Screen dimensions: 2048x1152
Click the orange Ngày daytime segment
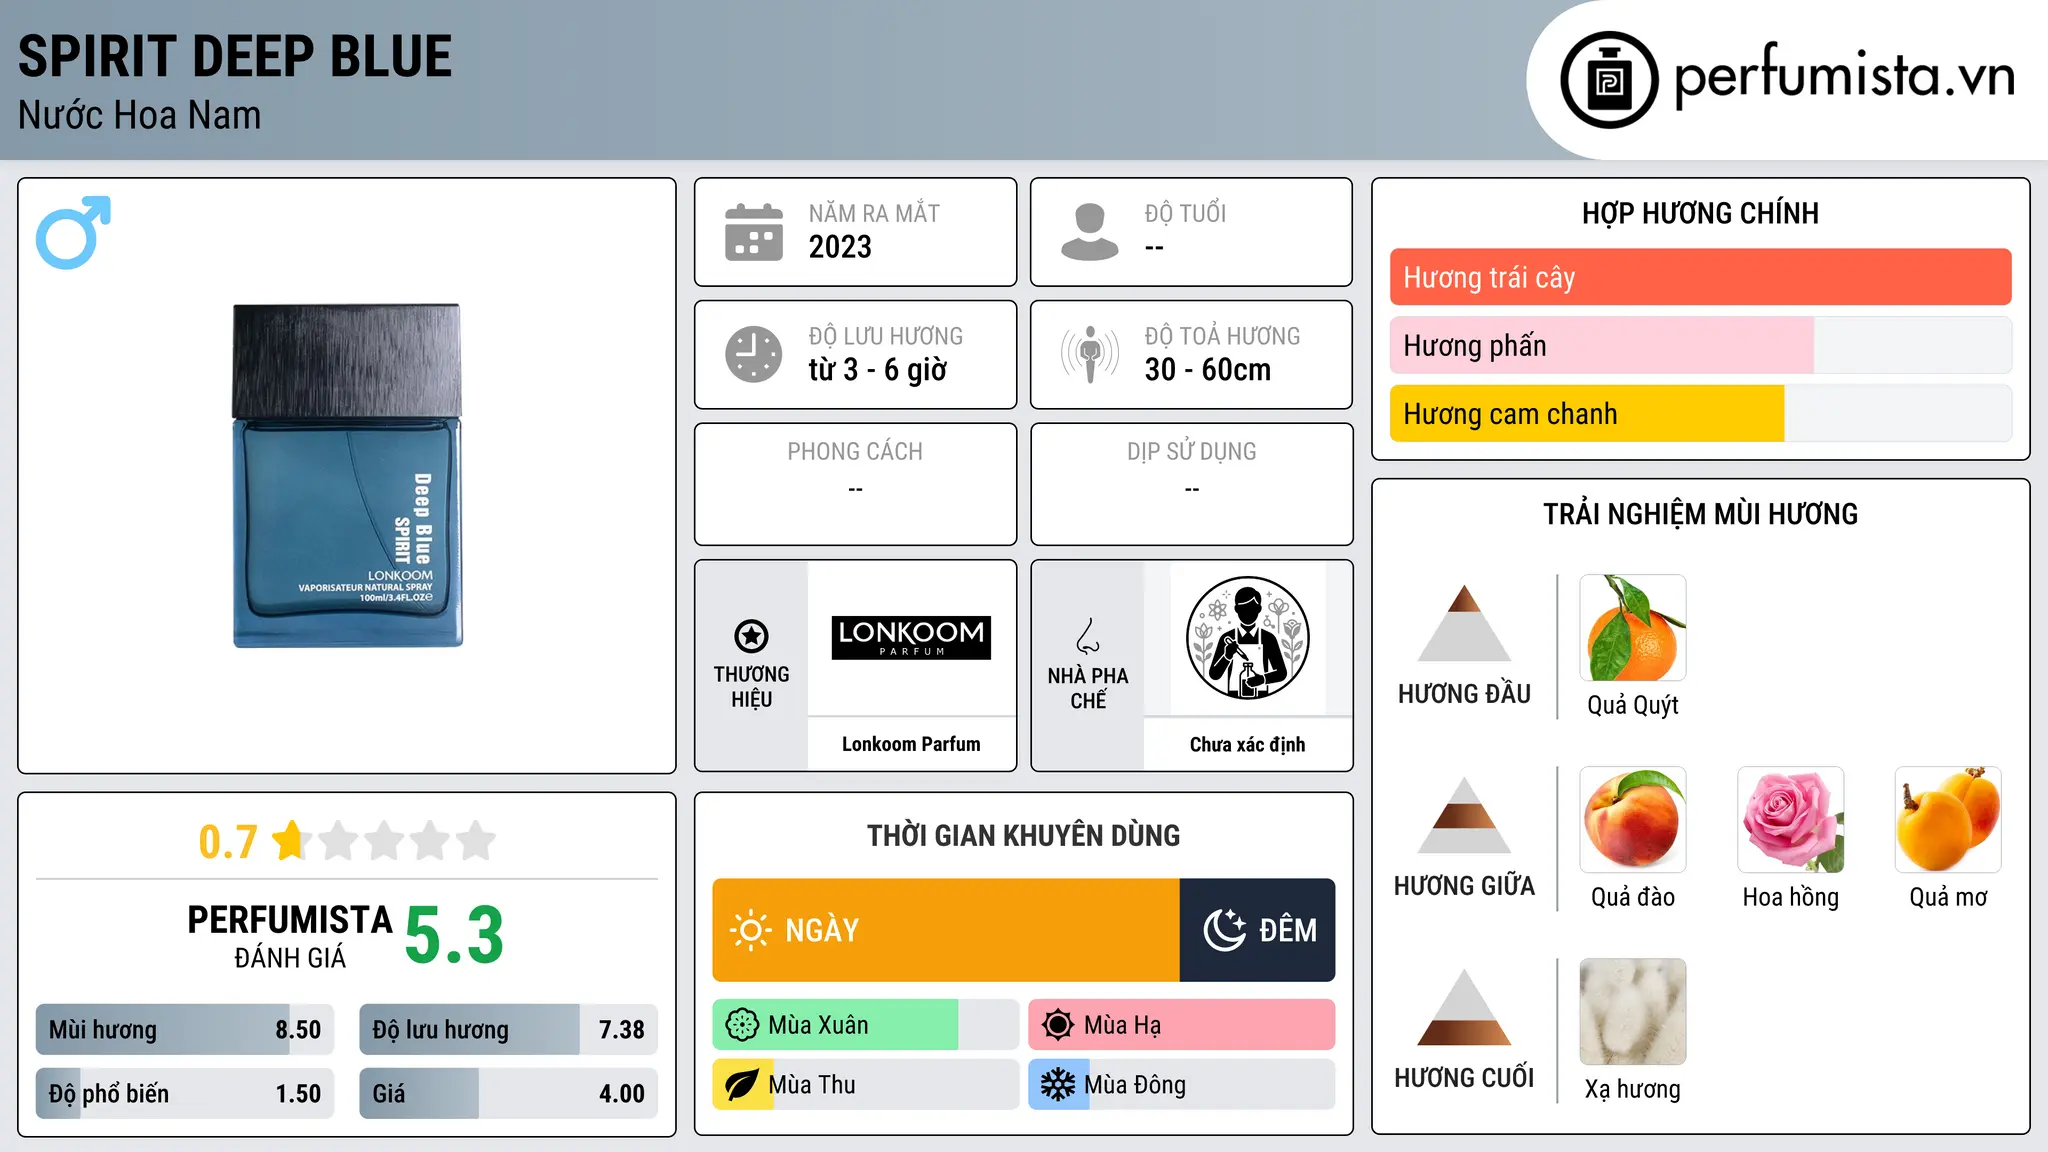(946, 930)
